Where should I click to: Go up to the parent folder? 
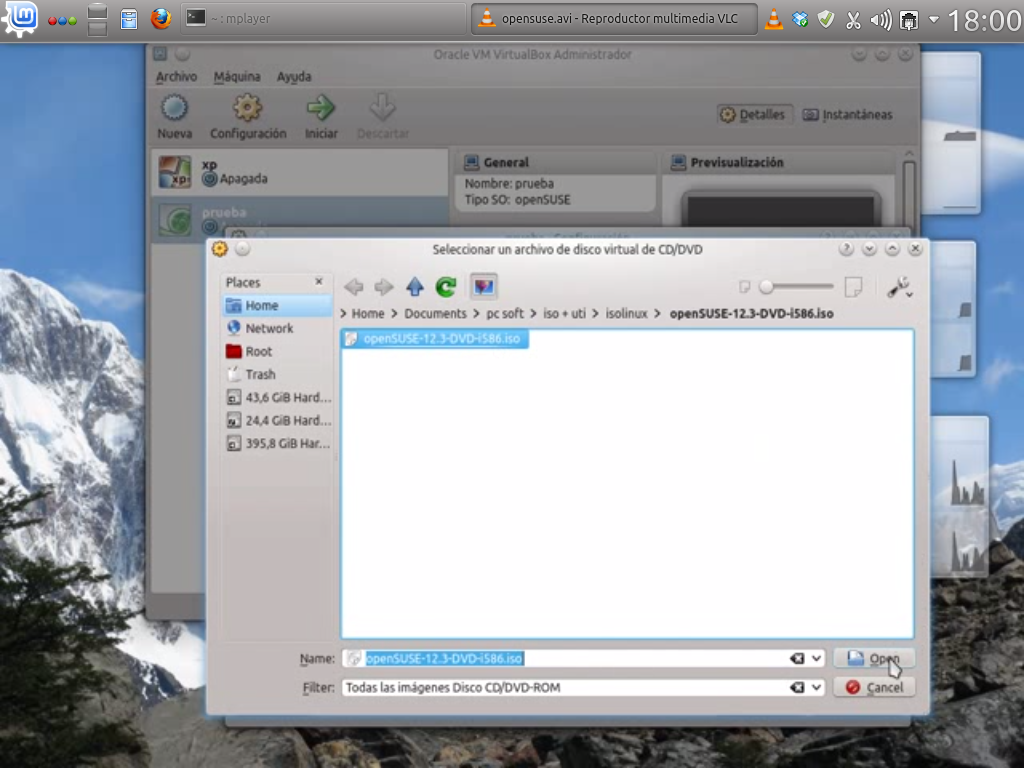click(415, 287)
